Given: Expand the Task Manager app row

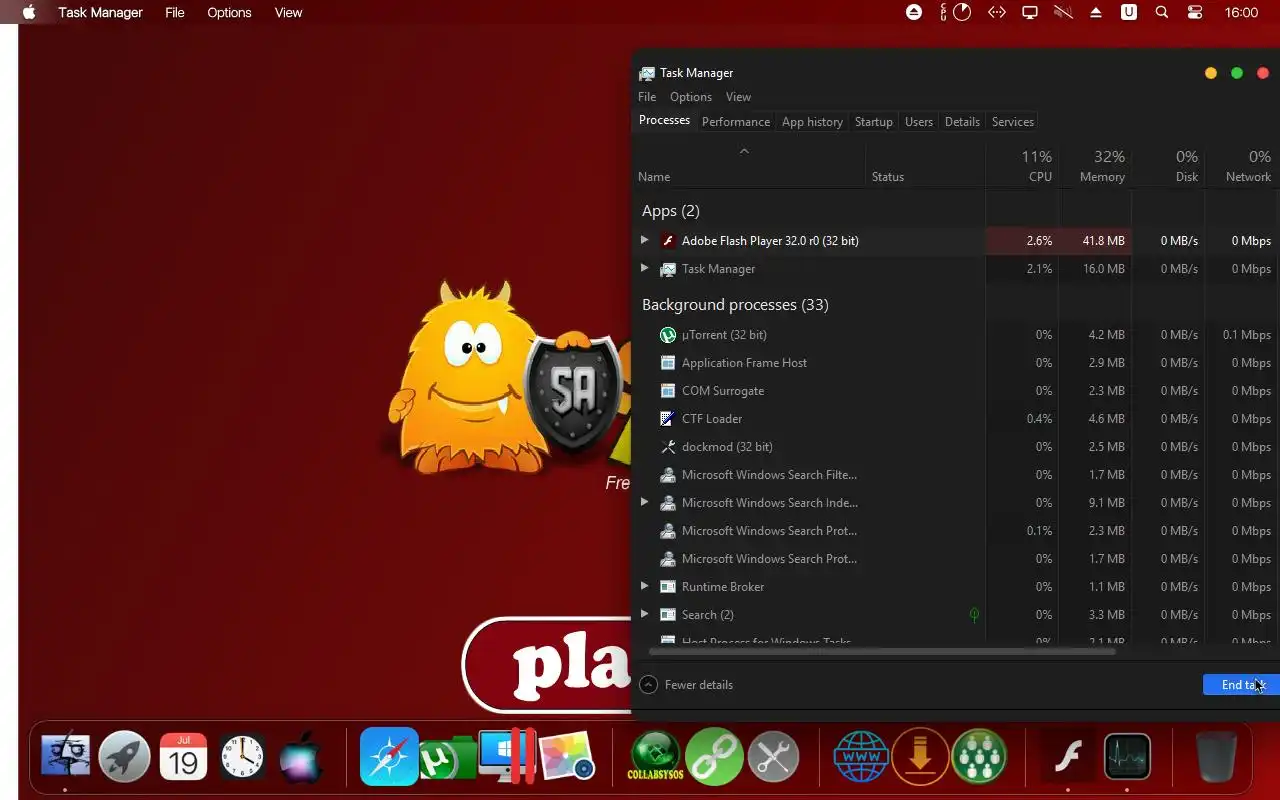Looking at the screenshot, I should 645,268.
